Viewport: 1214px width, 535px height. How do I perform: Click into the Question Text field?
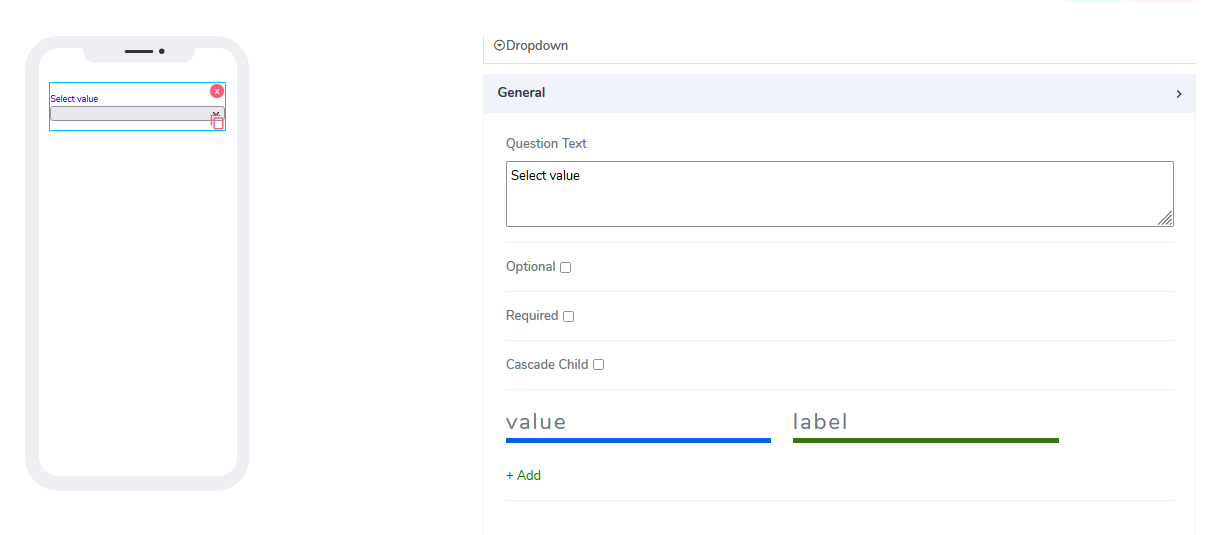point(838,194)
